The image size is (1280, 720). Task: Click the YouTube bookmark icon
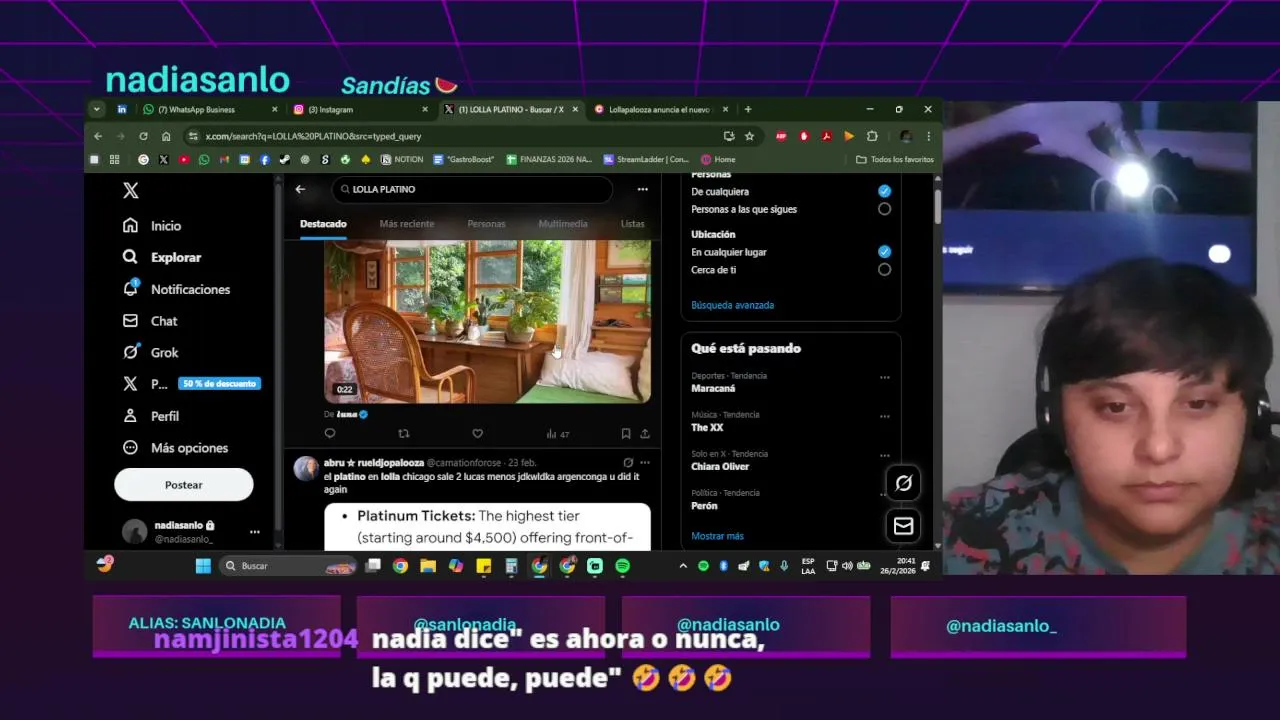pos(184,159)
